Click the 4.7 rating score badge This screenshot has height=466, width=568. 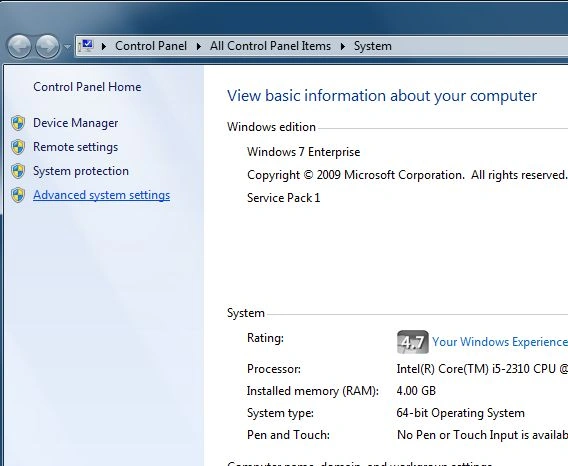(413, 342)
